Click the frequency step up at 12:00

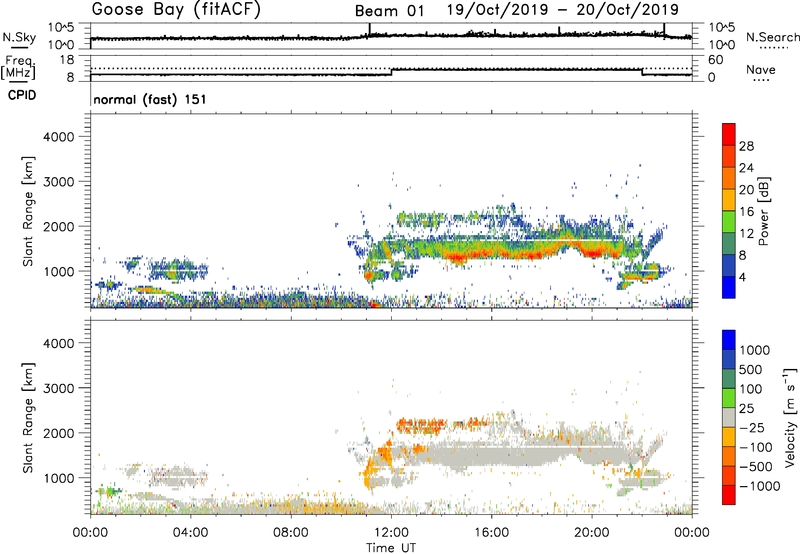pyautogui.click(x=391, y=72)
